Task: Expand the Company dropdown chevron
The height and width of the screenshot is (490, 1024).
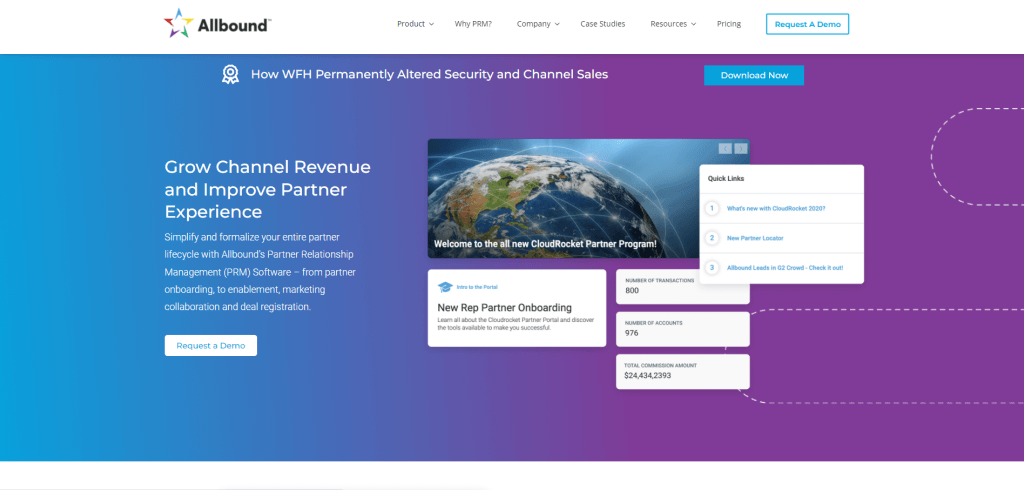Action: coord(557,24)
